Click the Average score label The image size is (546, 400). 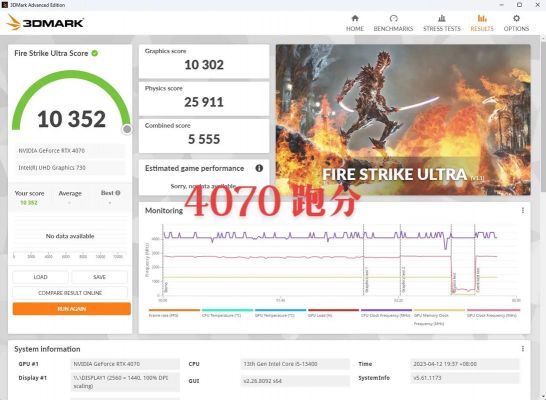(x=70, y=193)
